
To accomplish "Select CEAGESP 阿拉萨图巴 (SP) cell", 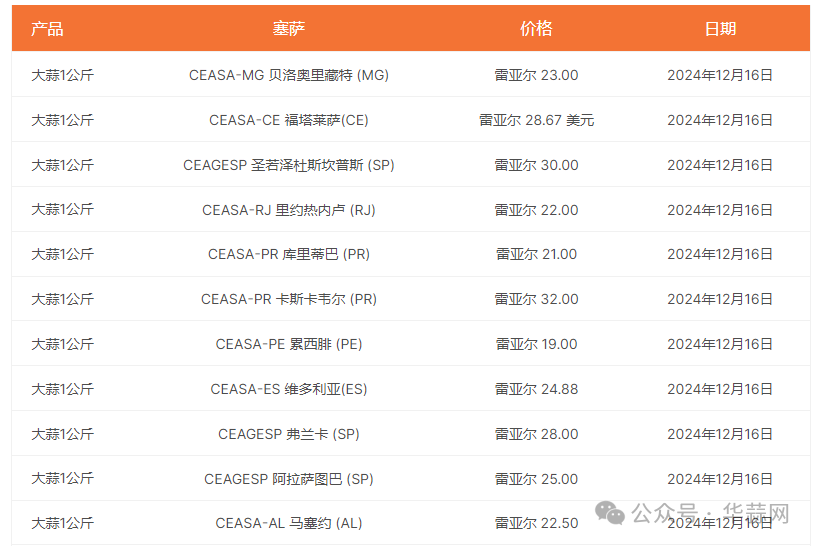I will [289, 479].
